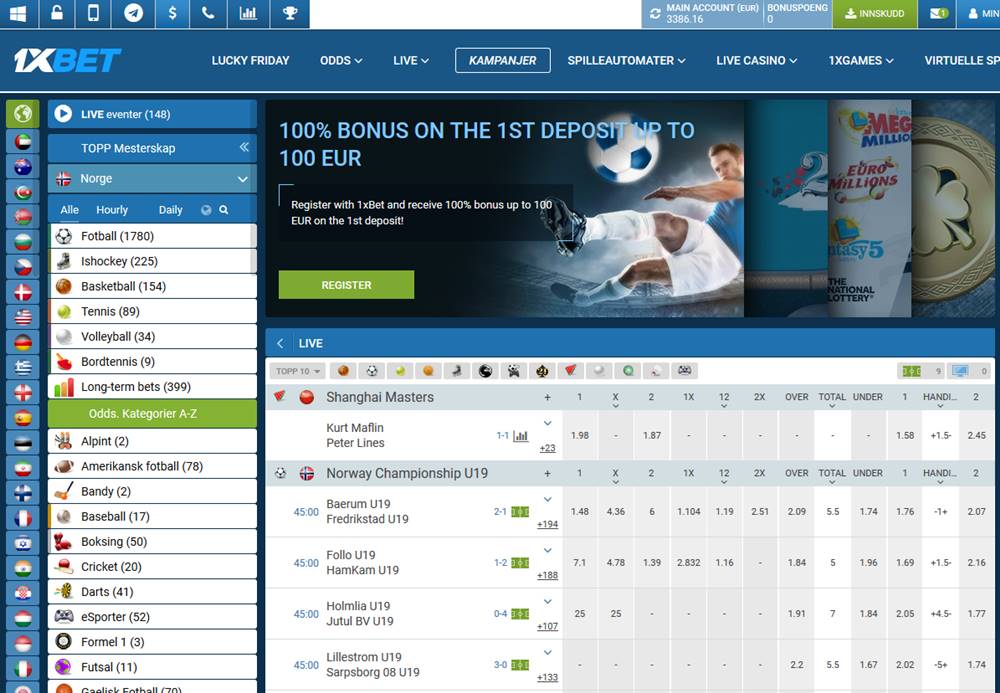
Task: Click the INNSKUDD deposit button
Action: [874, 13]
